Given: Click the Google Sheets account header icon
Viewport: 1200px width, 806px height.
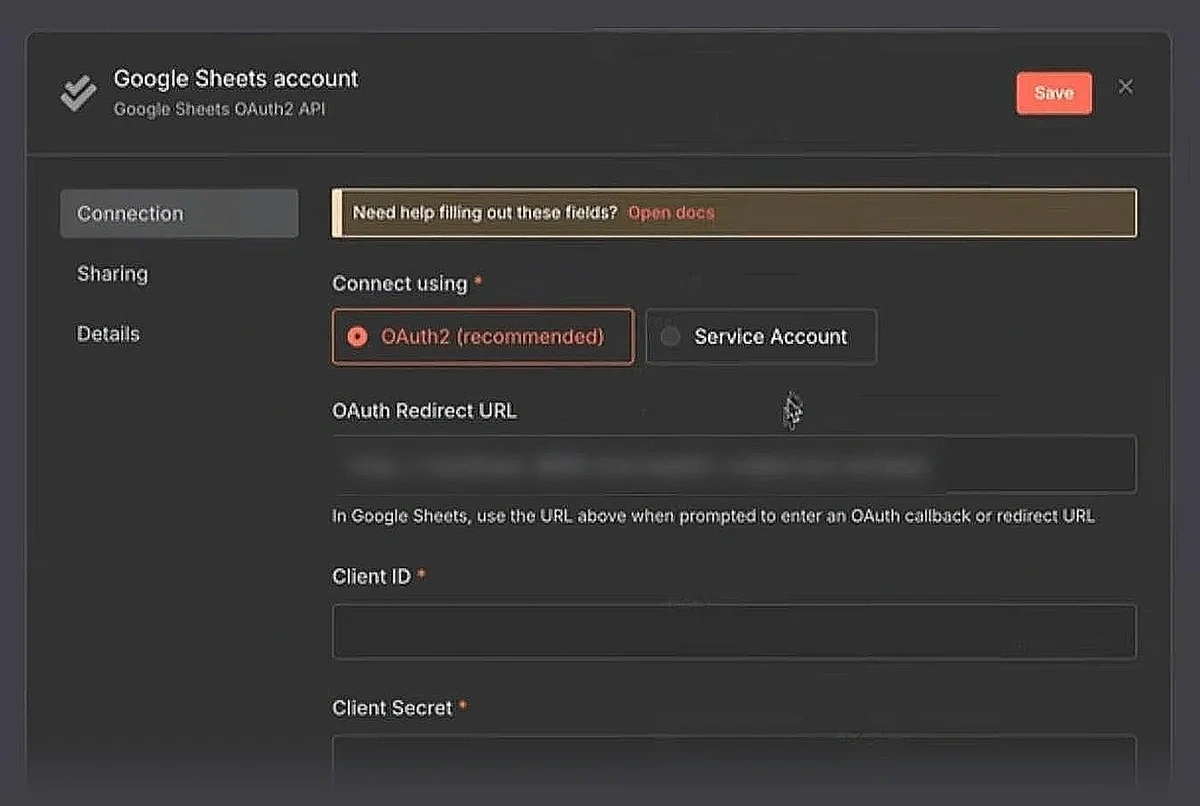Looking at the screenshot, I should [78, 92].
